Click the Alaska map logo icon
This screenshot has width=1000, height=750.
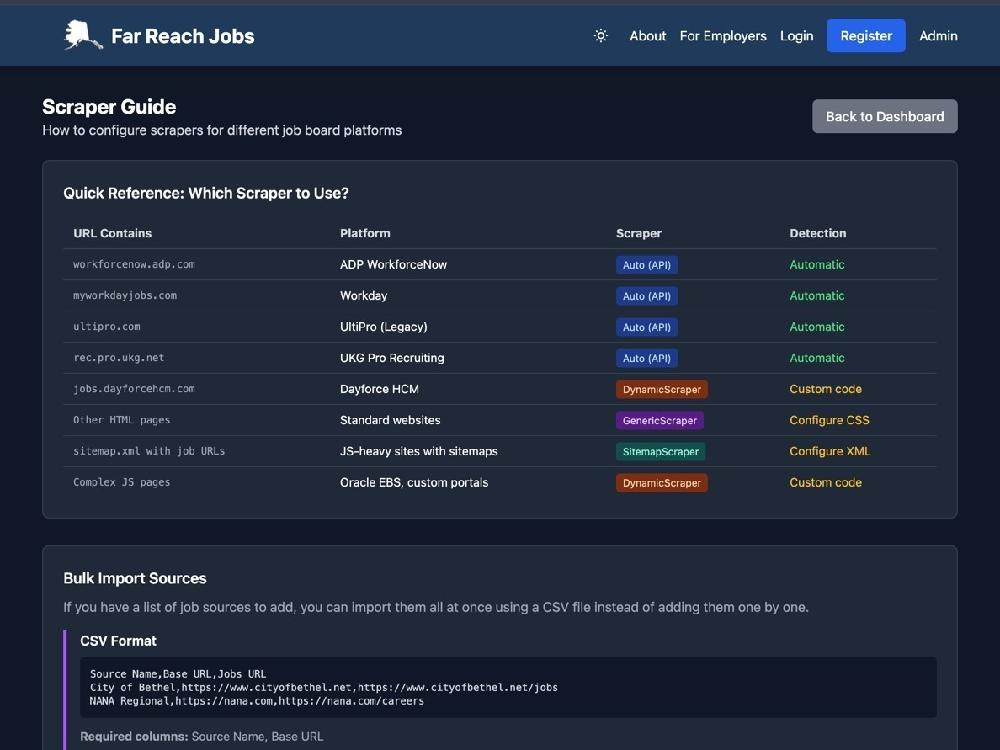pos(84,35)
